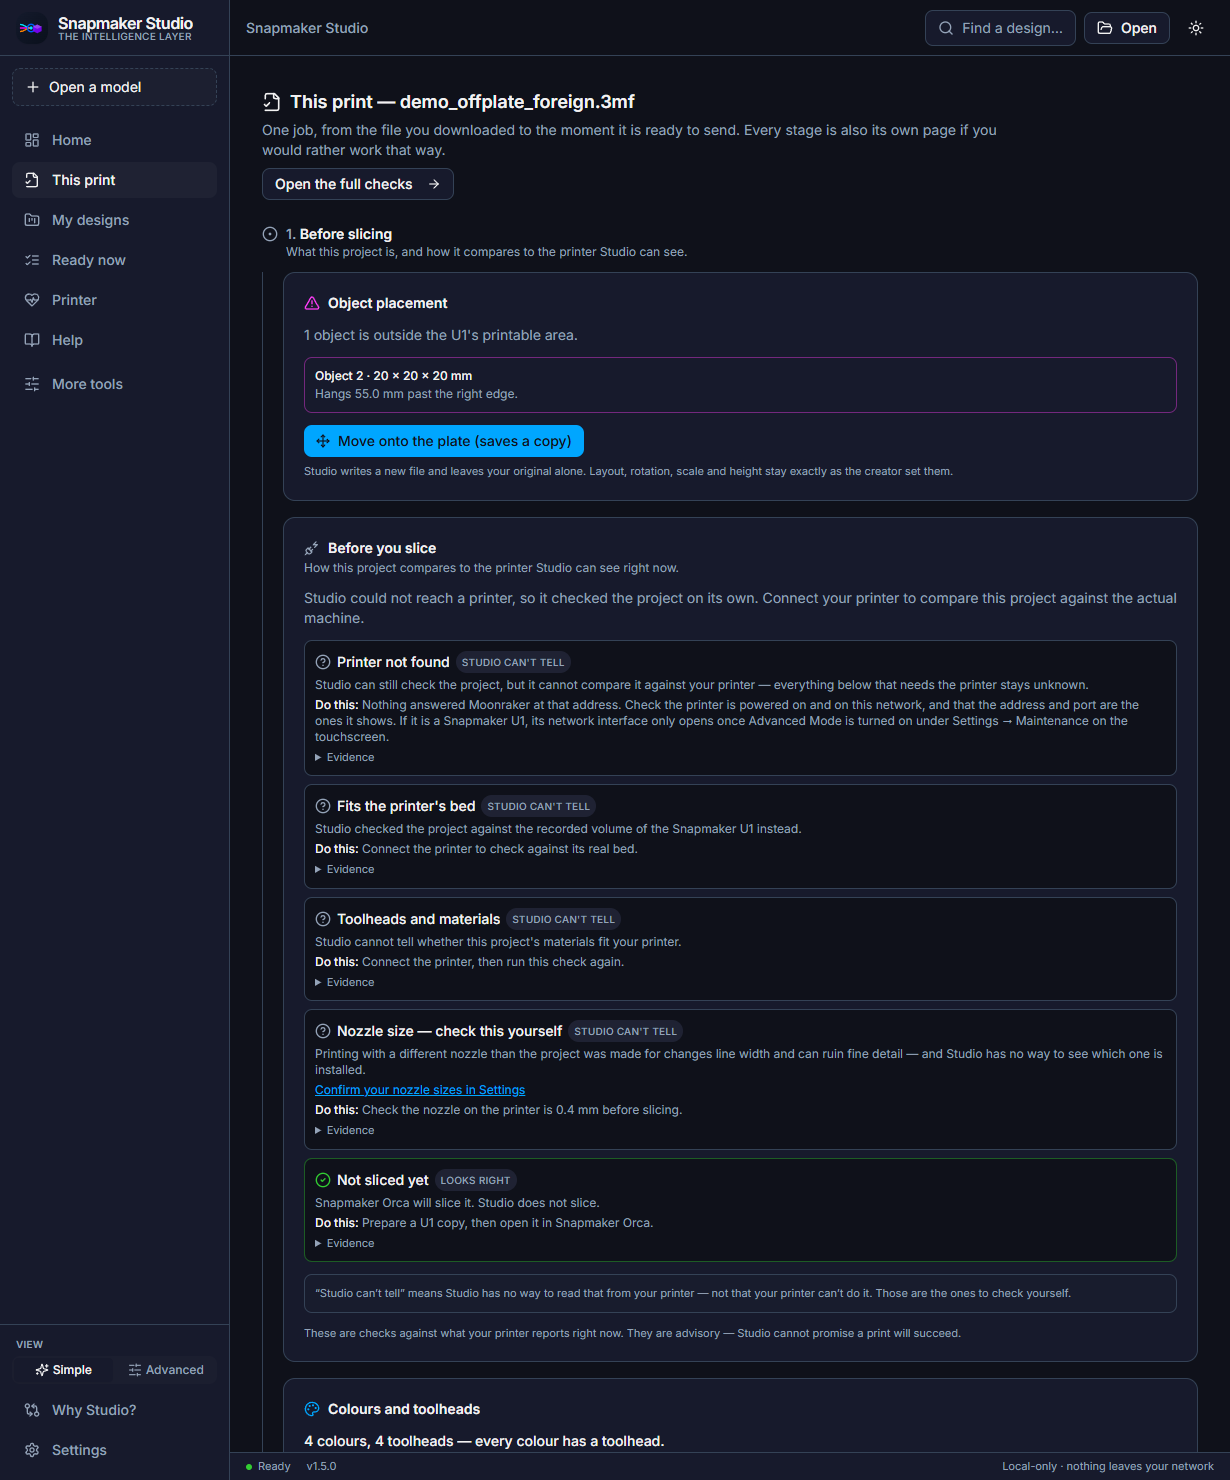Follow Confirm your nozzle sizes in Settings link
The width and height of the screenshot is (1230, 1480).
(x=420, y=1090)
